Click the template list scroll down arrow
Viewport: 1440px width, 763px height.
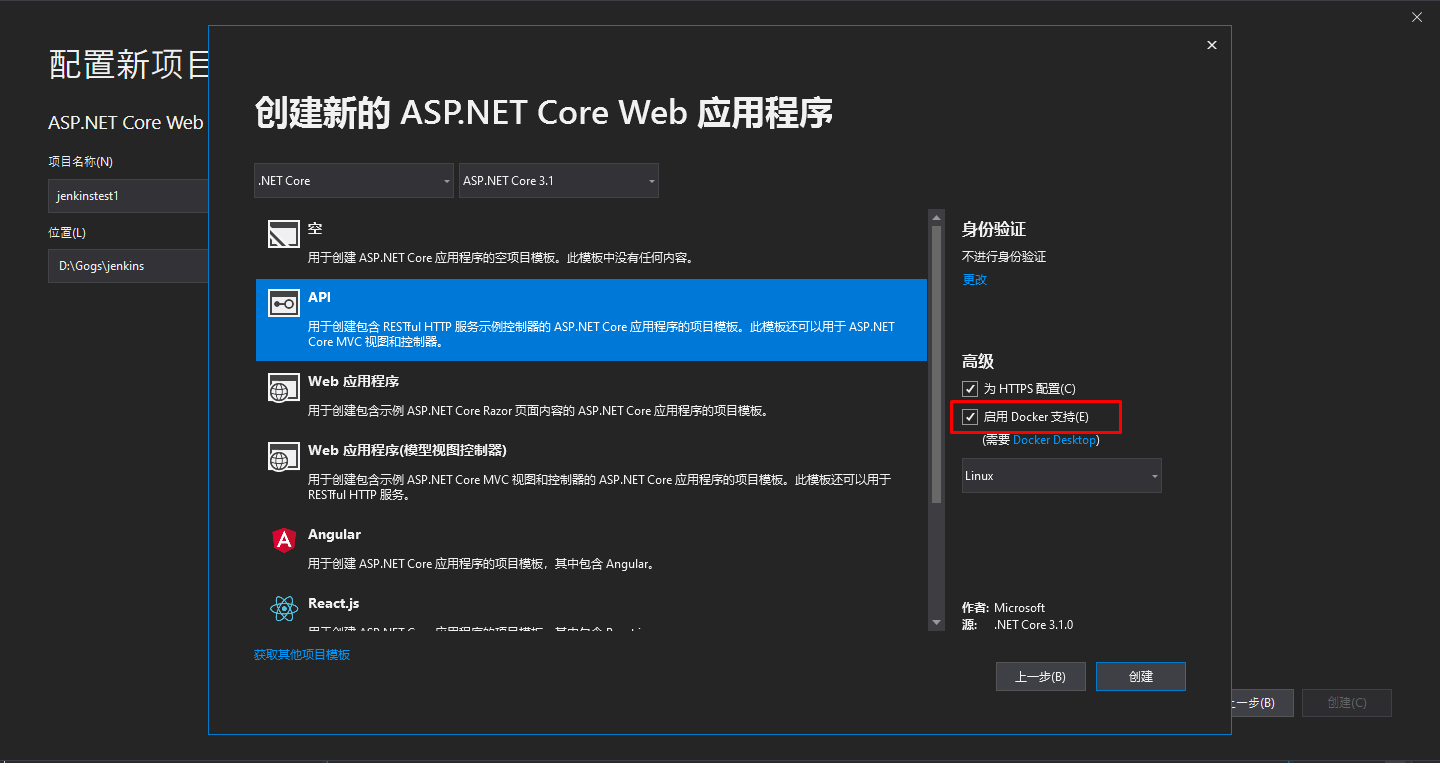(x=936, y=623)
